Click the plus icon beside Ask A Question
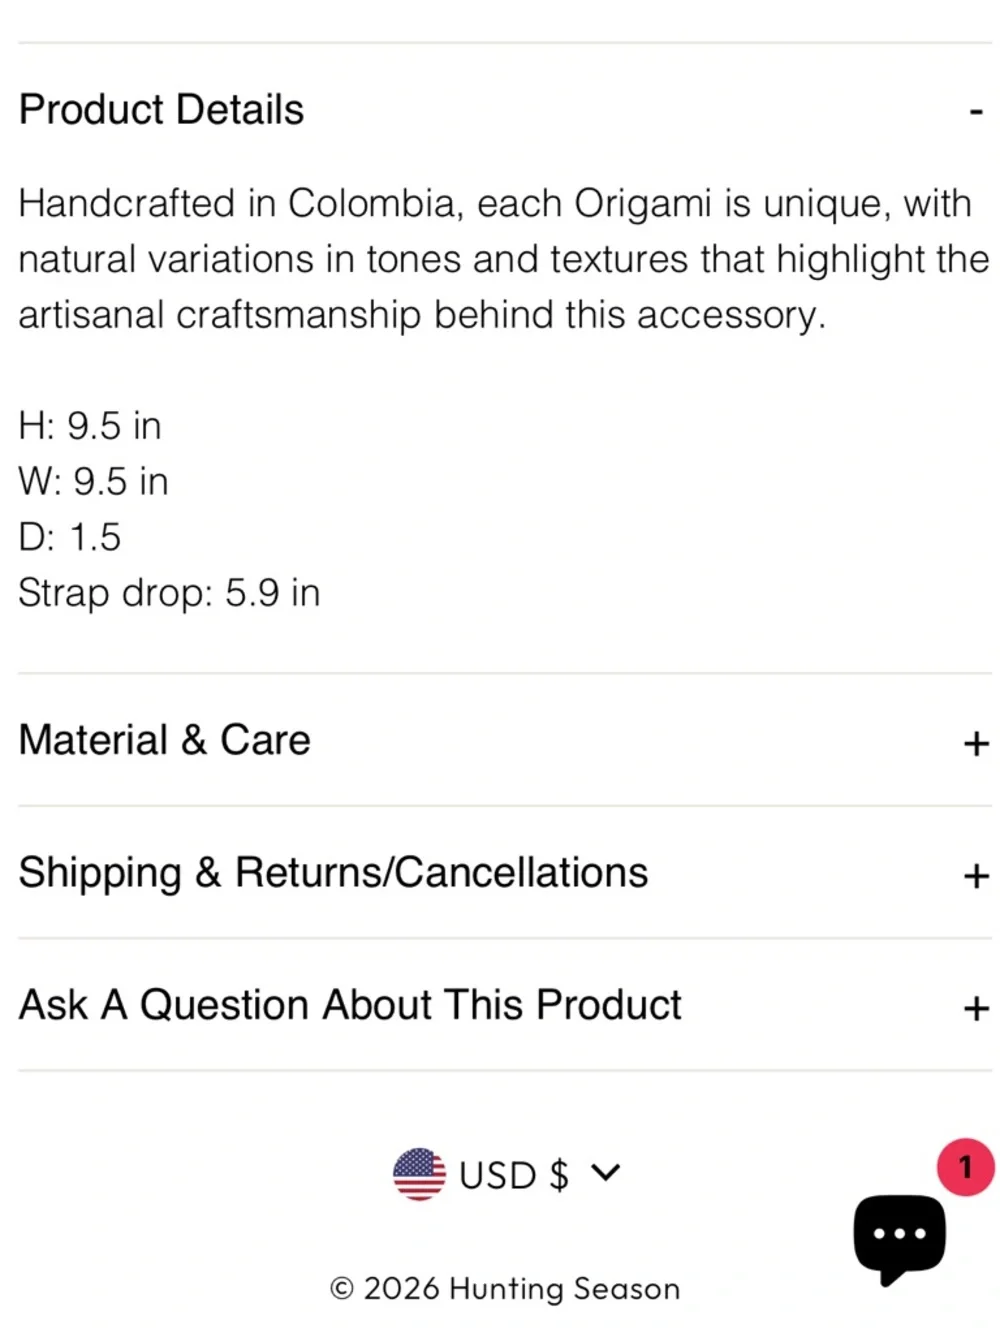This screenshot has width=1000, height=1333. [976, 1008]
